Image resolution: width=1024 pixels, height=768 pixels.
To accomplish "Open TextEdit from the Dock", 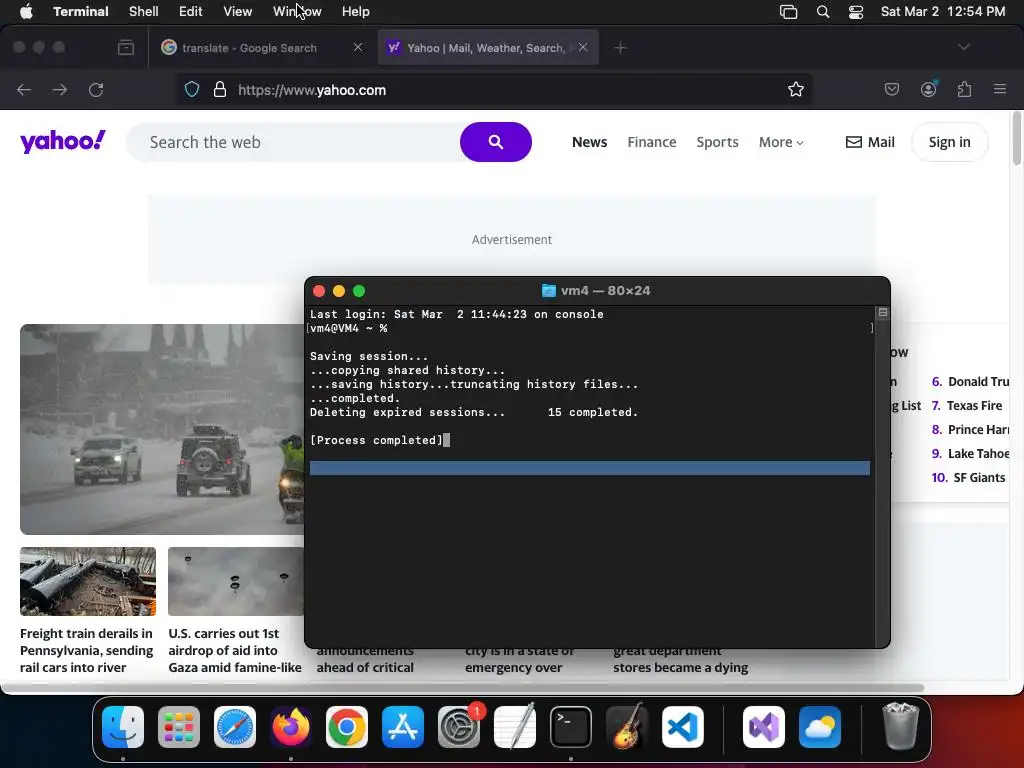I will 515,727.
